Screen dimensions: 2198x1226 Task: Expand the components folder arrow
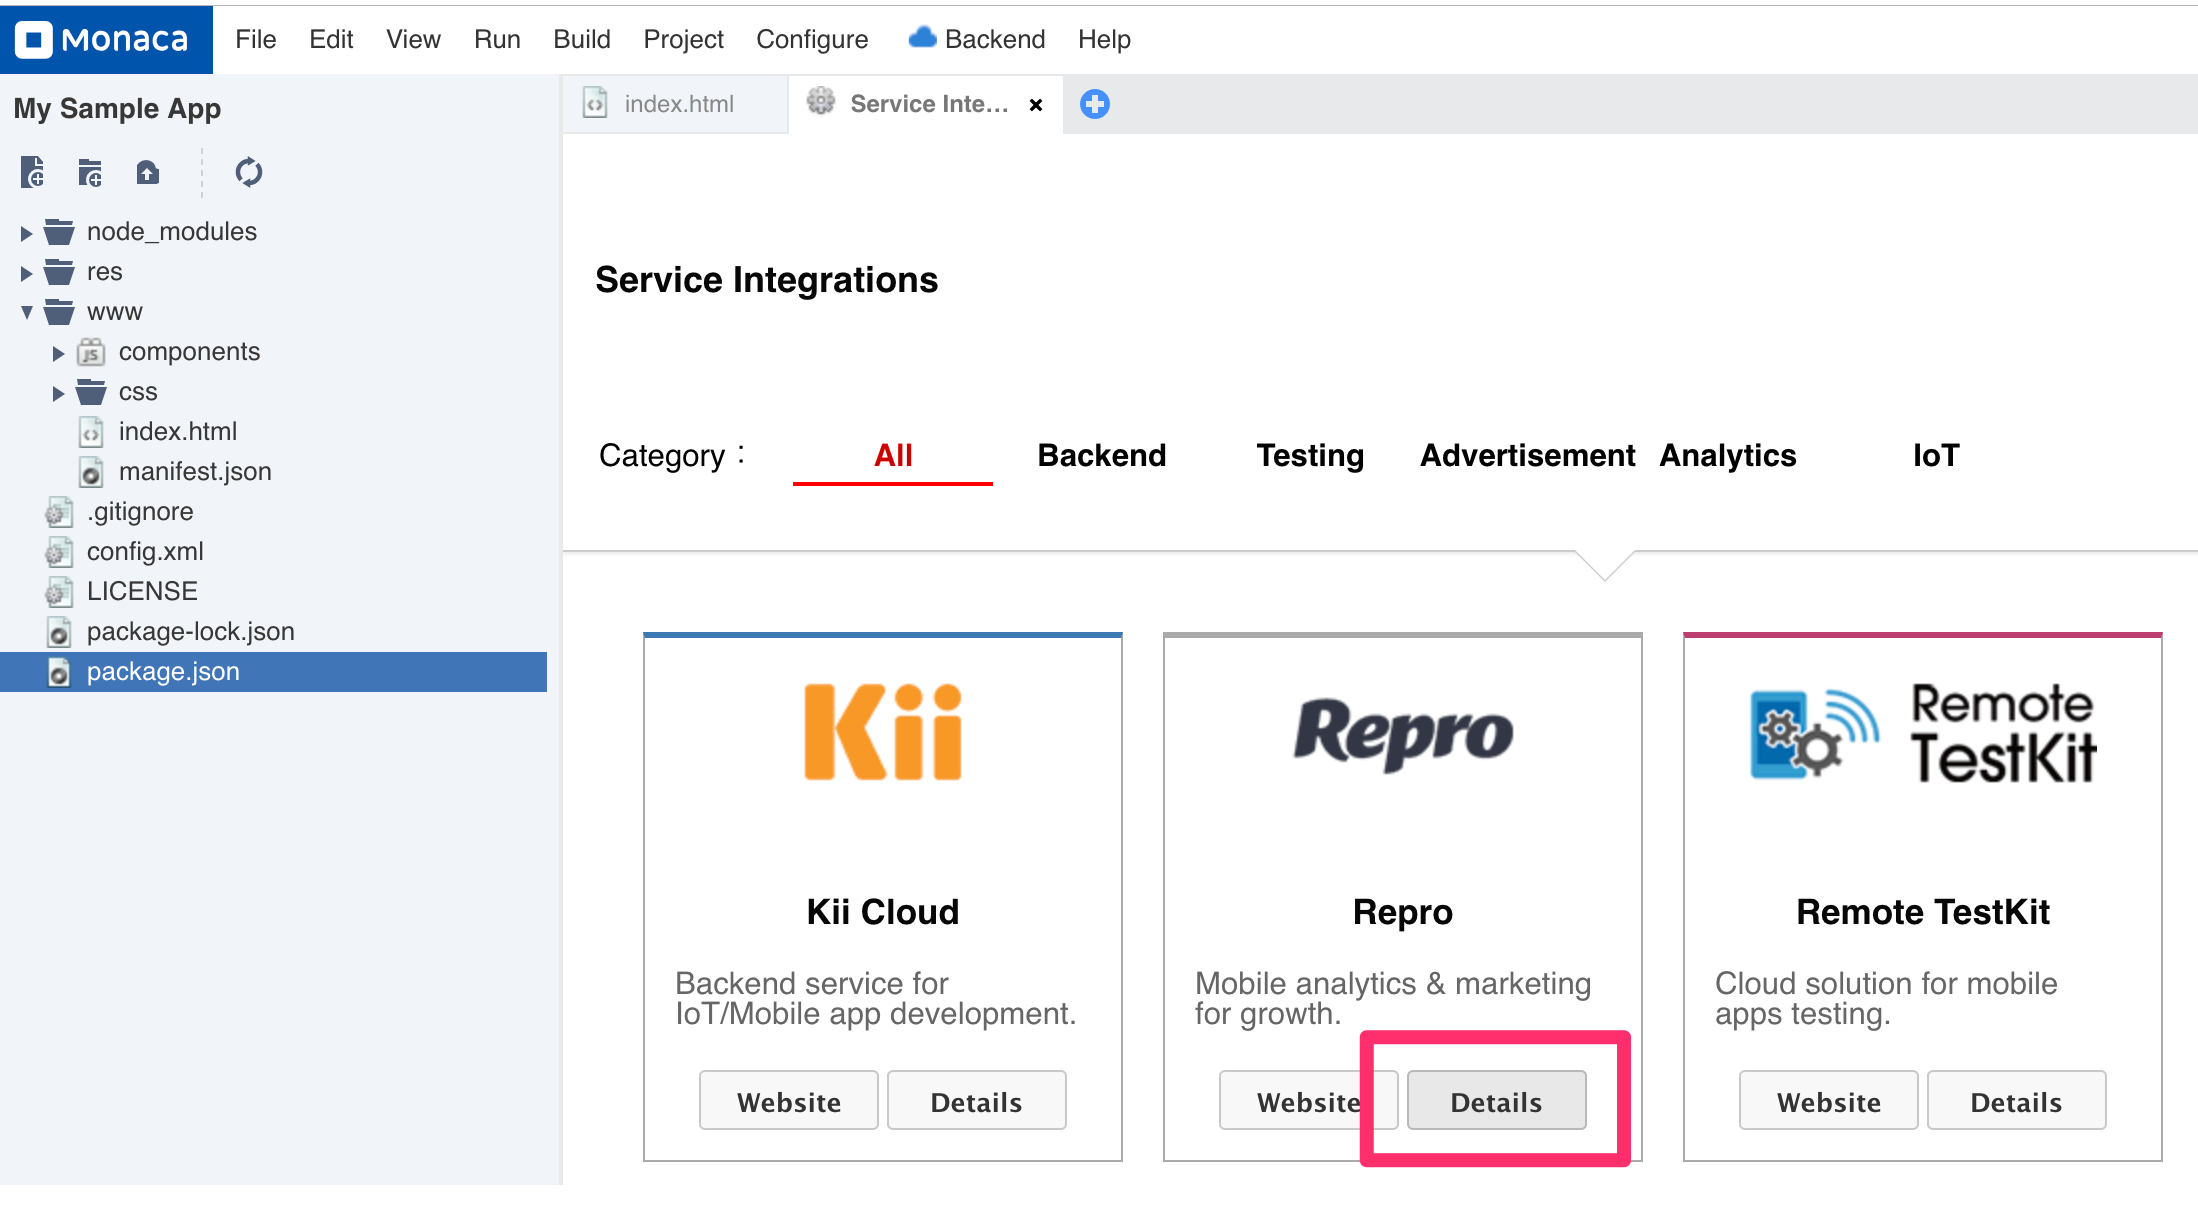(58, 353)
